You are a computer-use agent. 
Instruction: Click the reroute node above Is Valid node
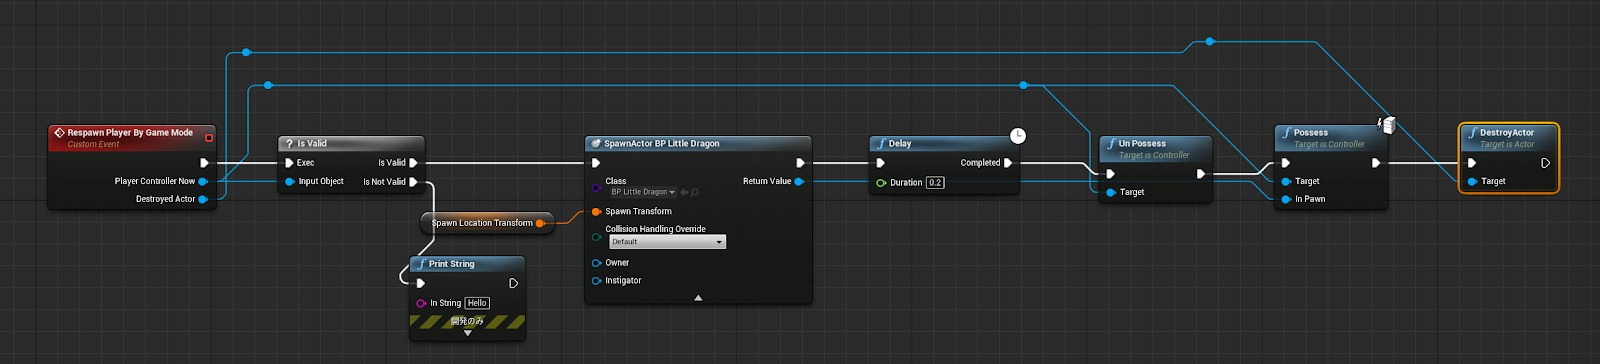[x=267, y=86]
